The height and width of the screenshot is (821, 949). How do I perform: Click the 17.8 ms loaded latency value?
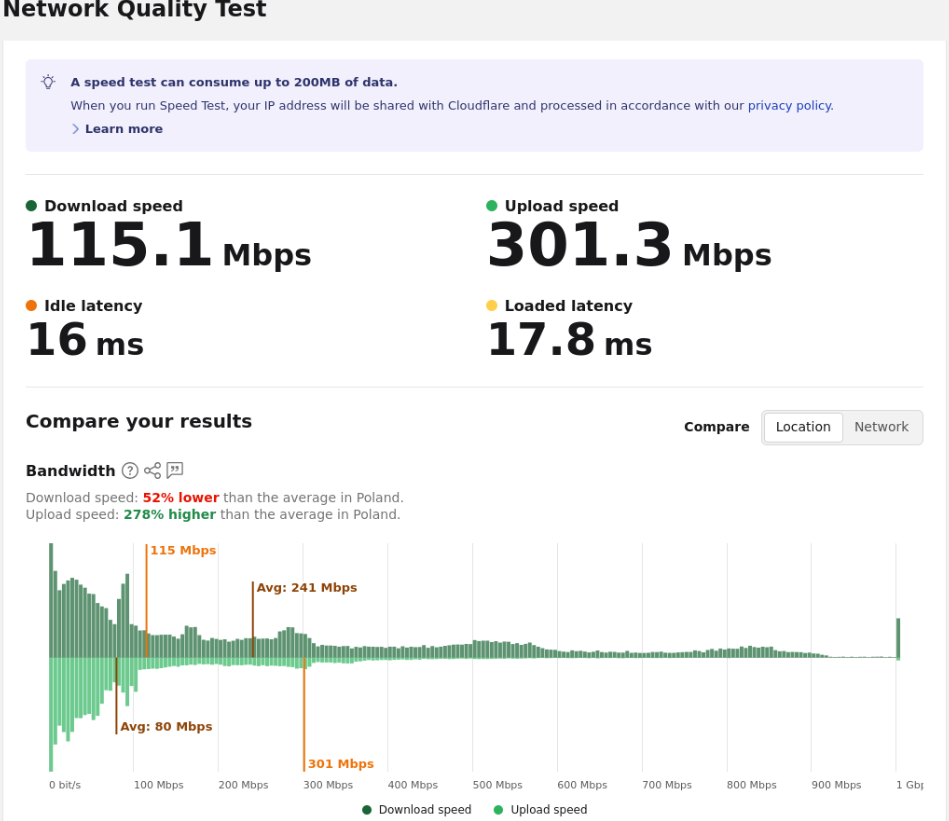click(x=570, y=340)
